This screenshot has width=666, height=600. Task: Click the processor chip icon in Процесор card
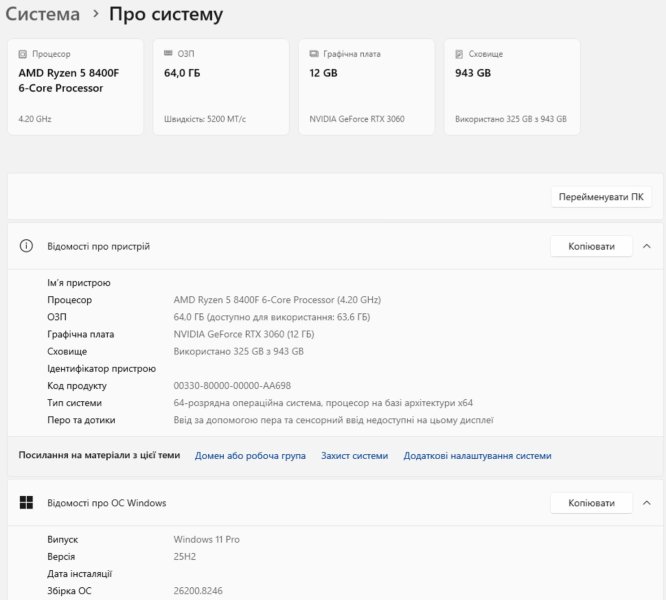23,54
